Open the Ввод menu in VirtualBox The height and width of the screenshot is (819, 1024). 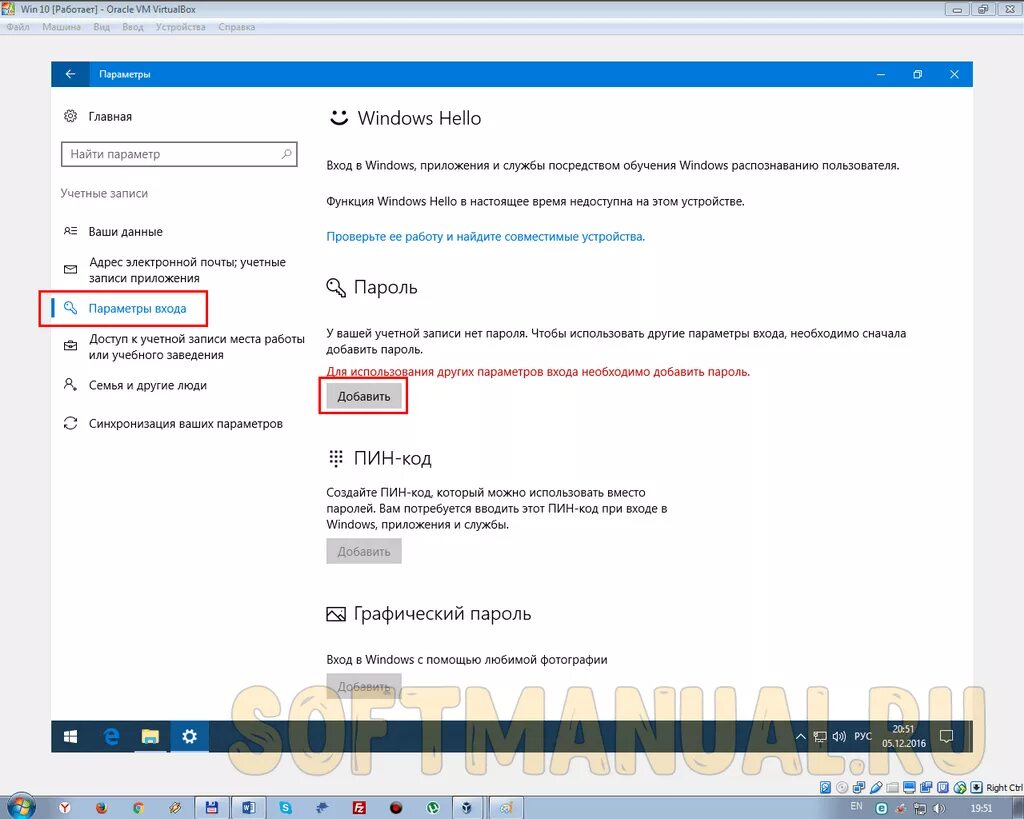[x=133, y=27]
